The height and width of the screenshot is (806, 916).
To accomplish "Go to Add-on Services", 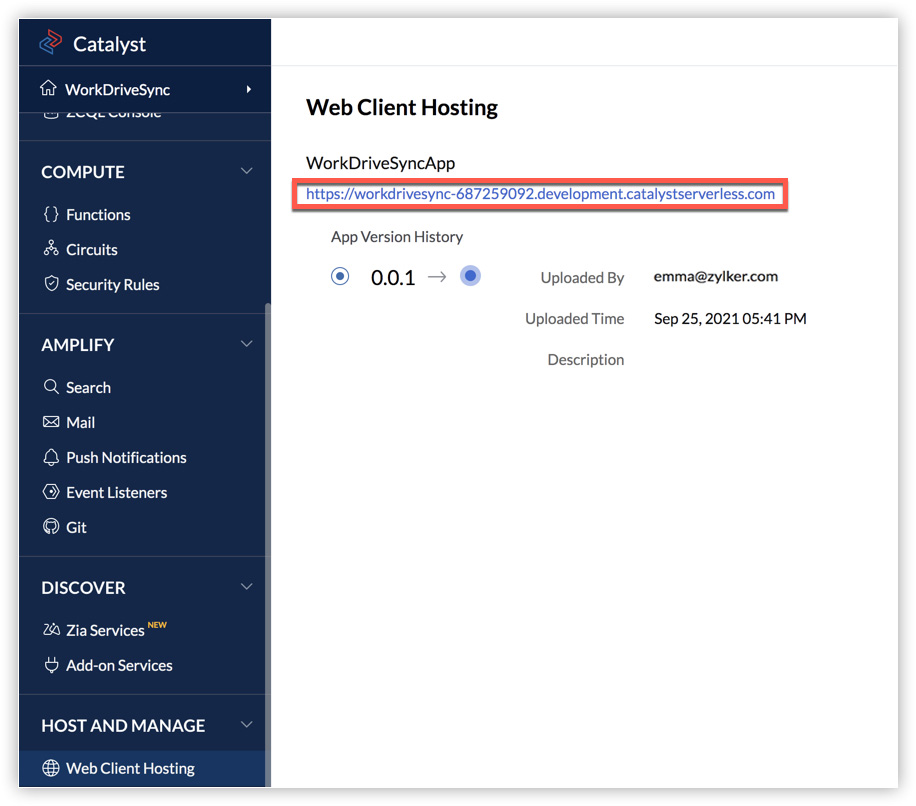I will coord(119,665).
